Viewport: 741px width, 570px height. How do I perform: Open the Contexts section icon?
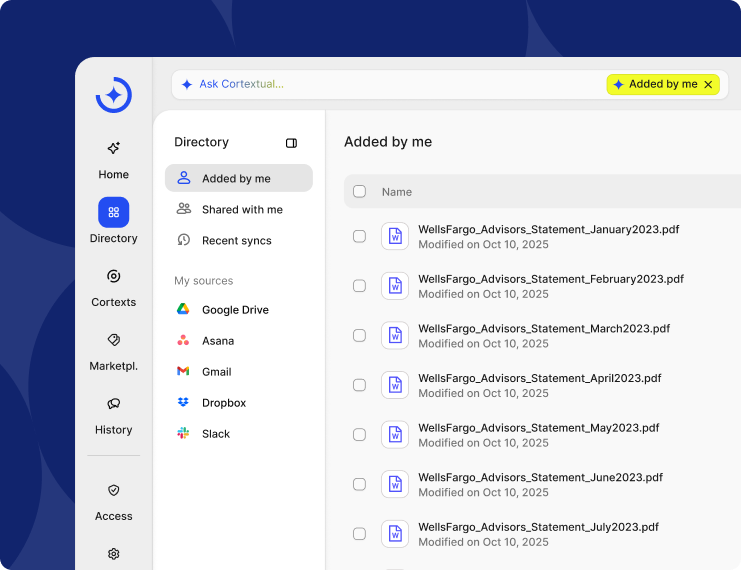pyautogui.click(x=113, y=276)
